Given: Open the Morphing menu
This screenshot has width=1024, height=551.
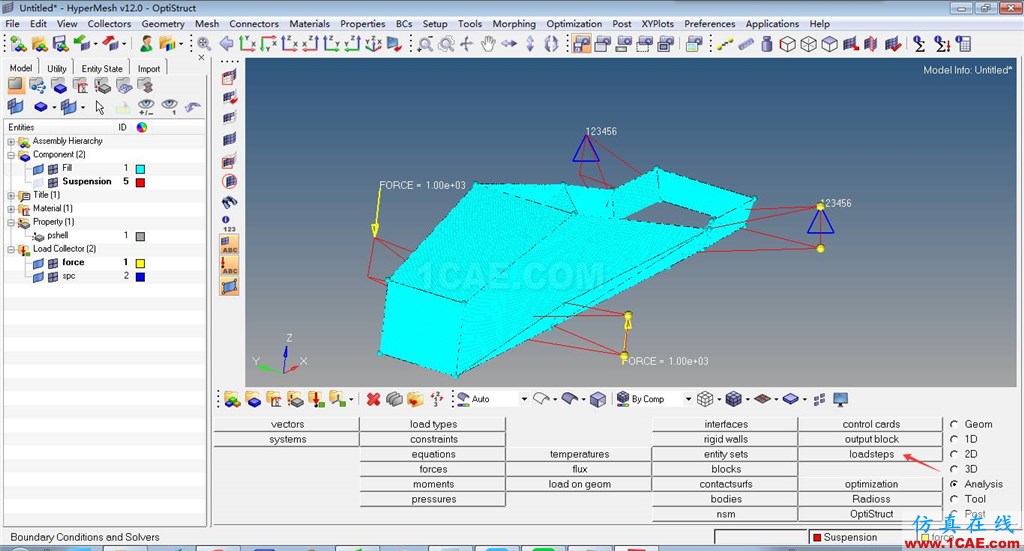Looking at the screenshot, I should coord(514,24).
